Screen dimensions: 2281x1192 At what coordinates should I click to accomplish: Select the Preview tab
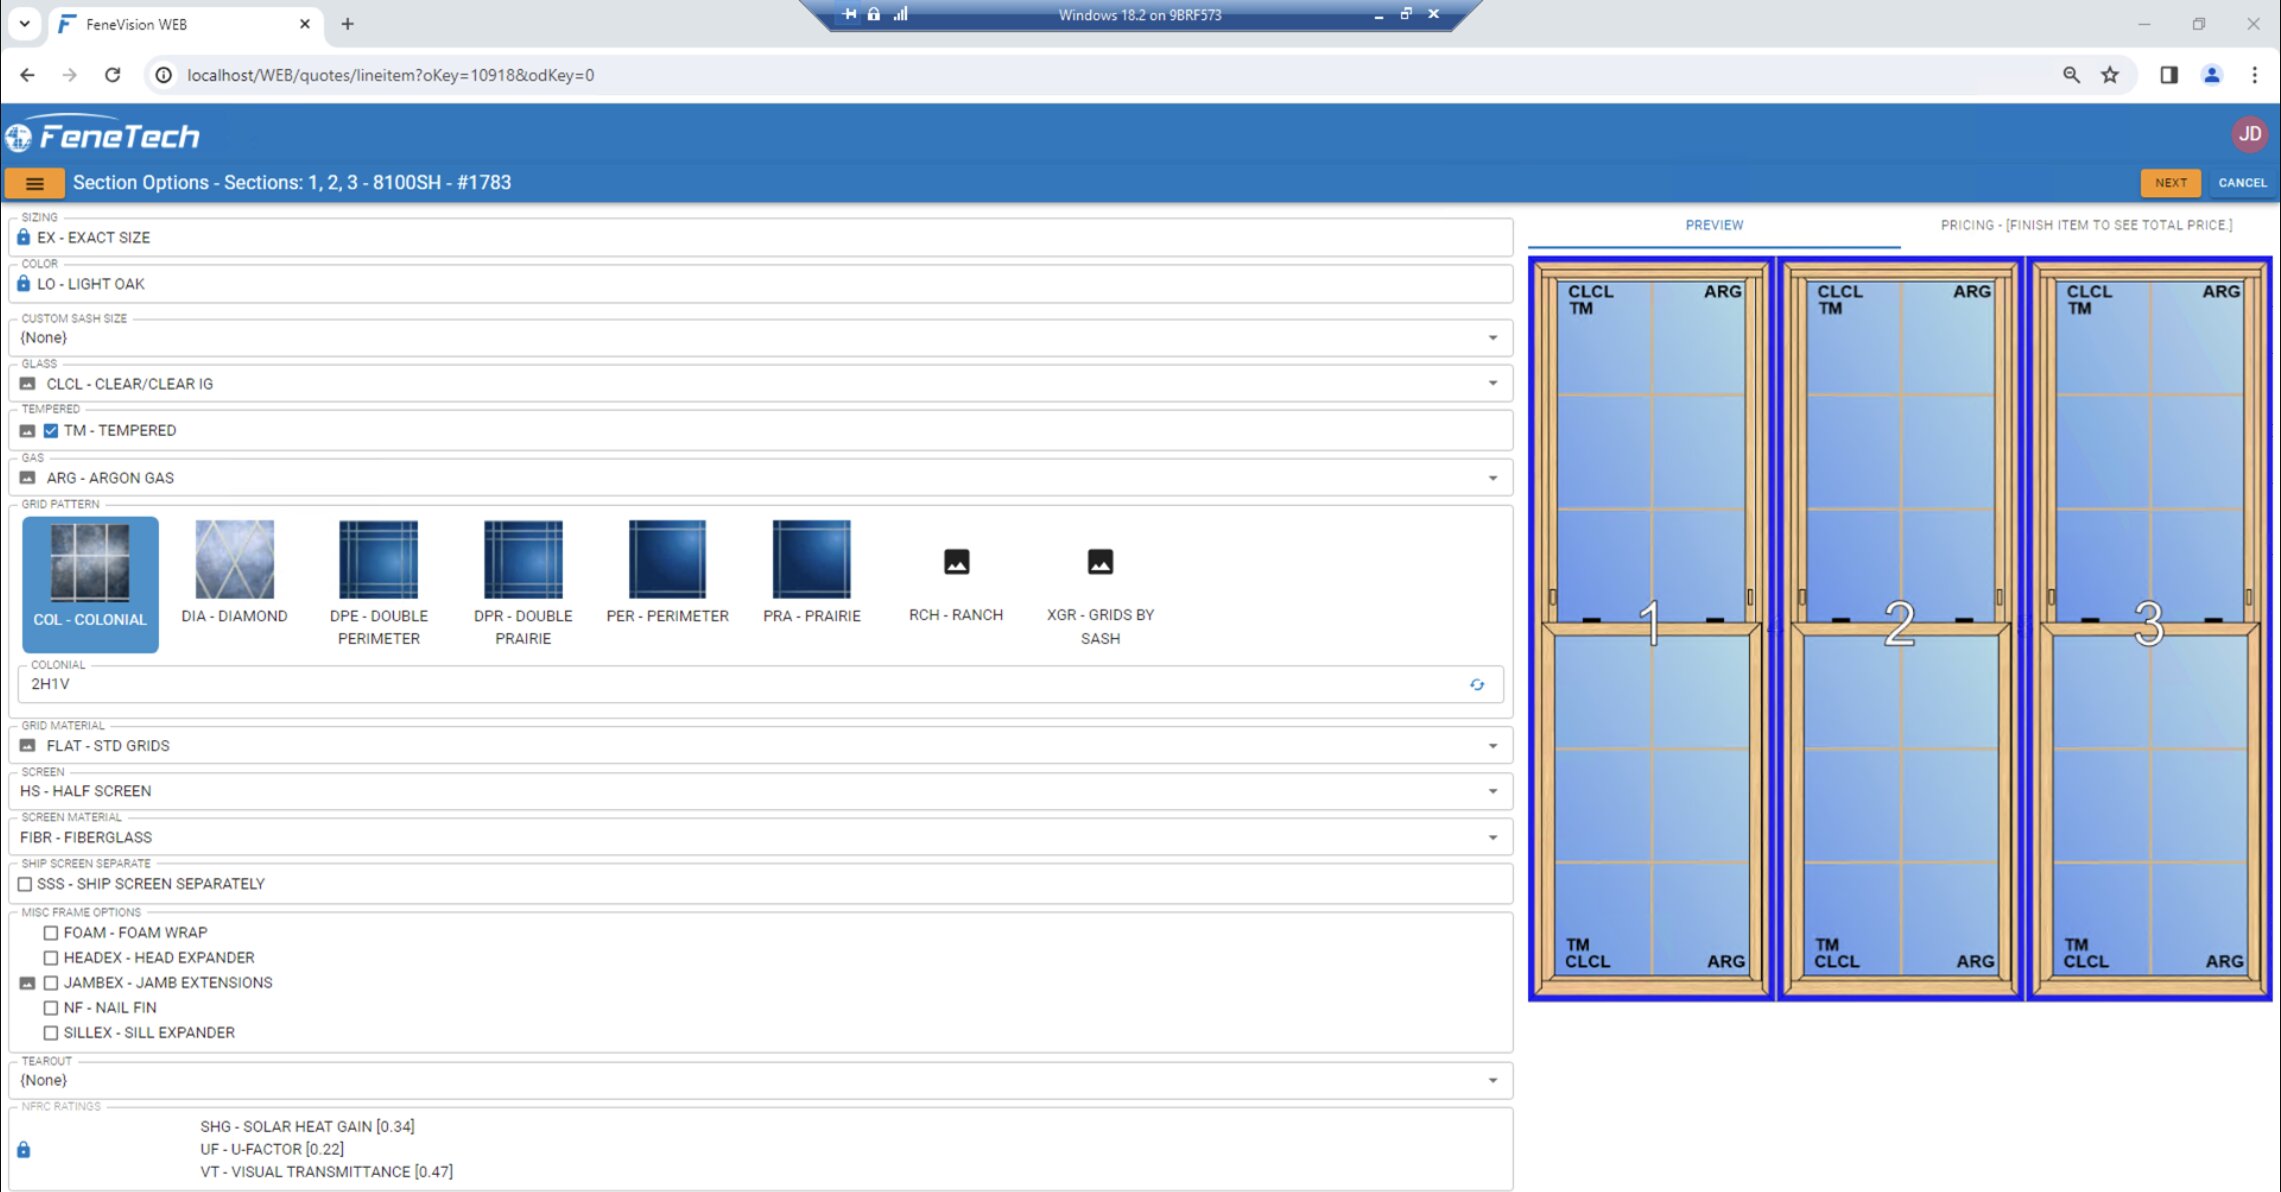tap(1714, 225)
